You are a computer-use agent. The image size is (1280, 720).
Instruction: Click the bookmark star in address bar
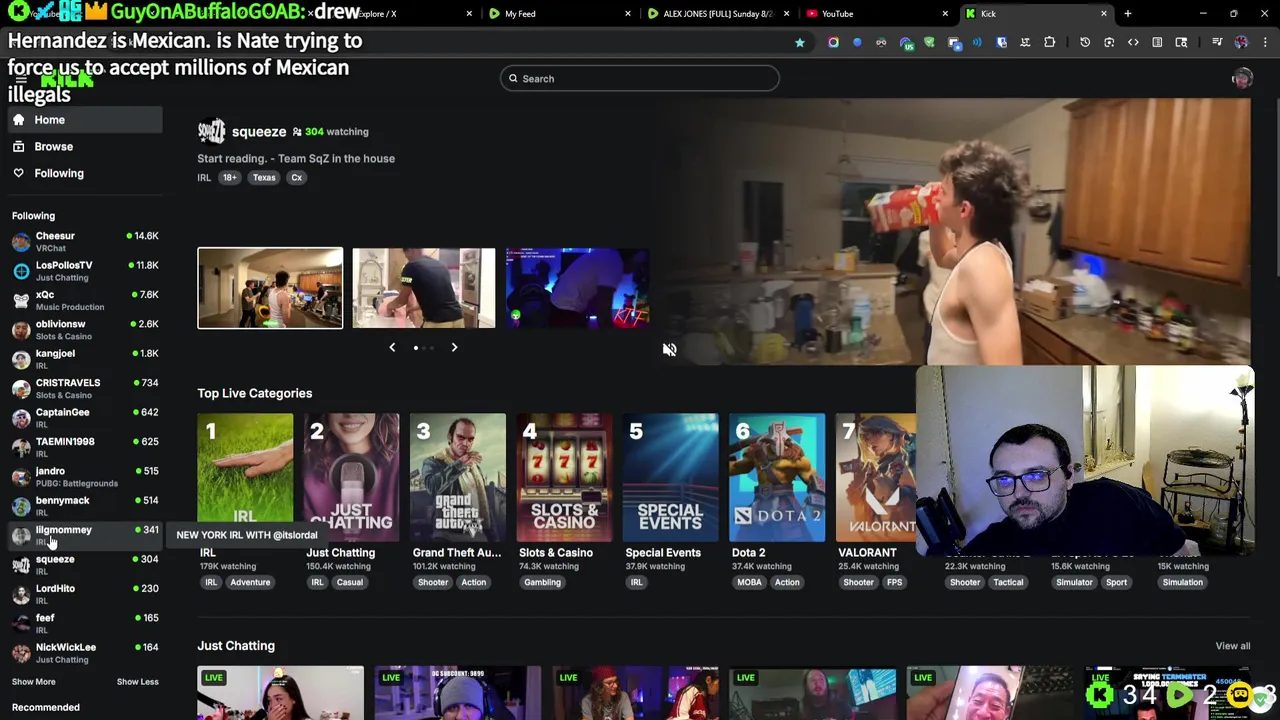pos(800,42)
